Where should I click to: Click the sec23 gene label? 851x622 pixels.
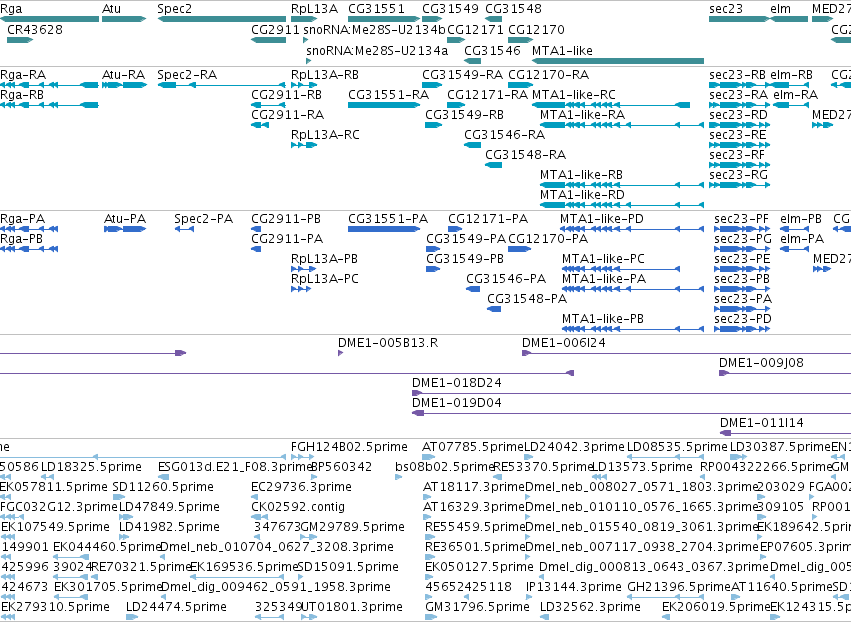point(726,9)
